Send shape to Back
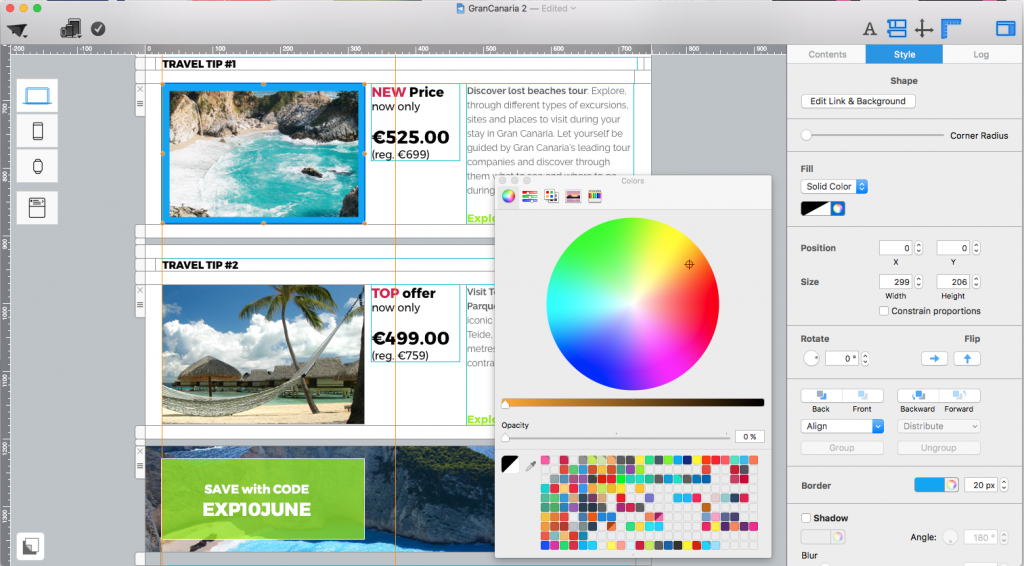1024x566 pixels. 821,396
